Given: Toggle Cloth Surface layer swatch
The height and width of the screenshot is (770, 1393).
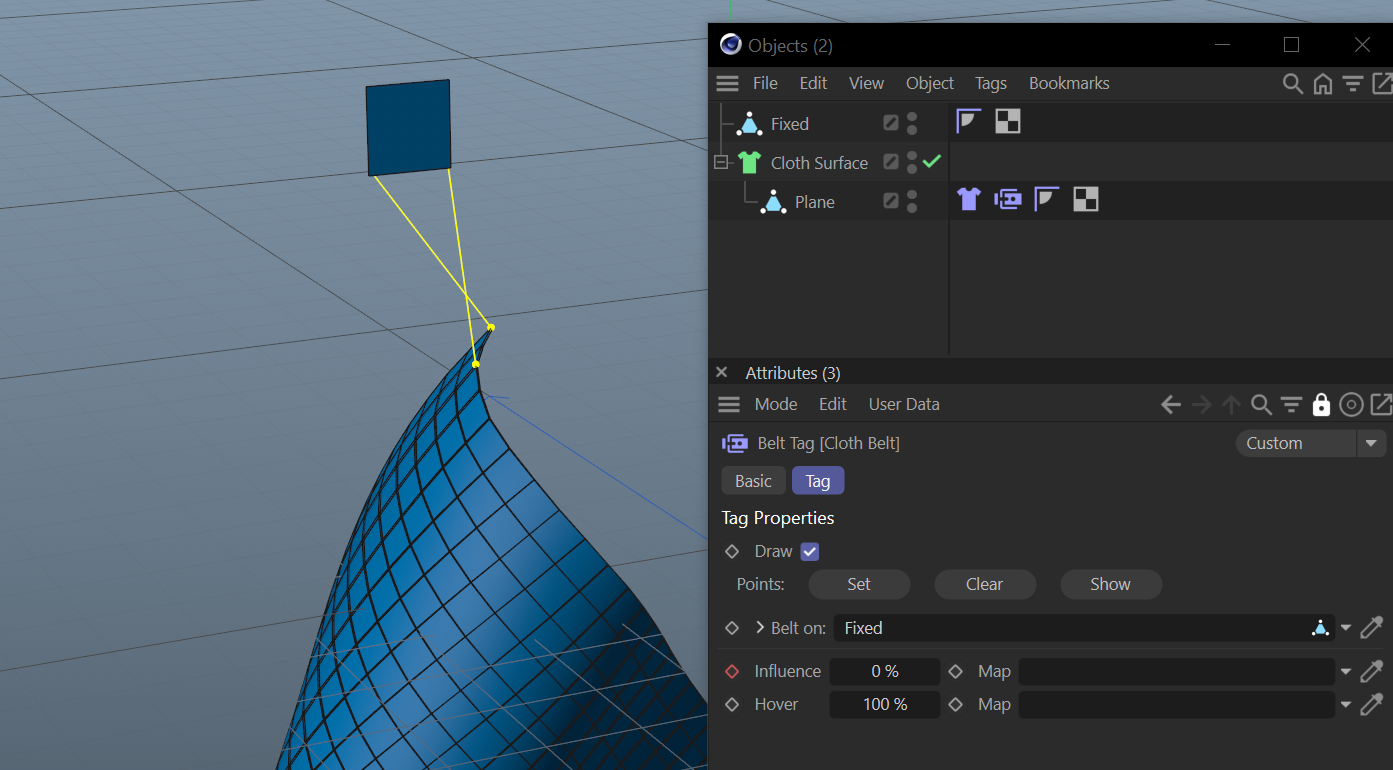Looking at the screenshot, I should [891, 162].
